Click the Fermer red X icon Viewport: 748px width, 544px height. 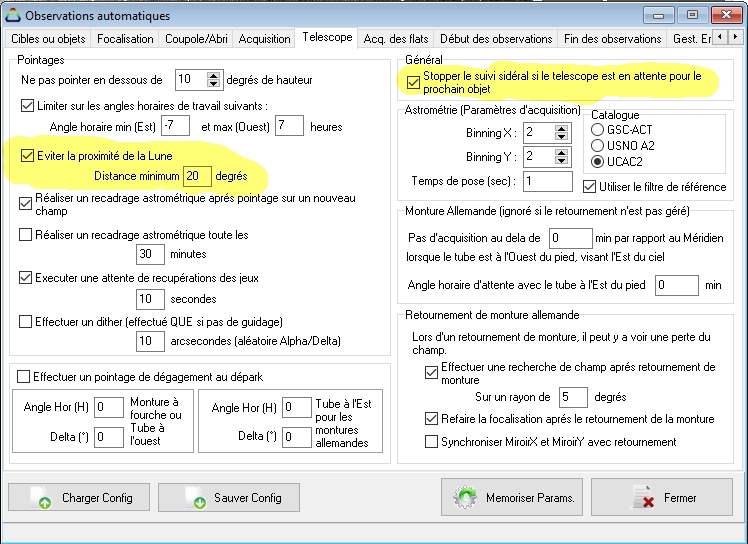644,498
